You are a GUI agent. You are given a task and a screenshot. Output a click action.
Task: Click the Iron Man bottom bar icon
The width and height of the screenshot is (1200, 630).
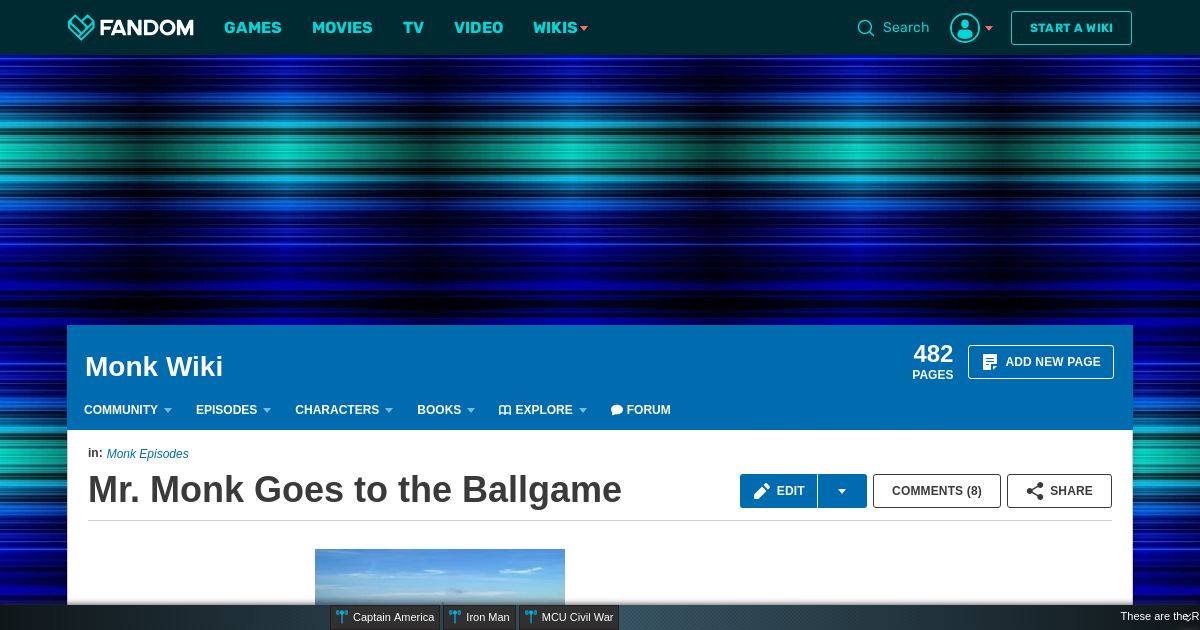point(455,617)
